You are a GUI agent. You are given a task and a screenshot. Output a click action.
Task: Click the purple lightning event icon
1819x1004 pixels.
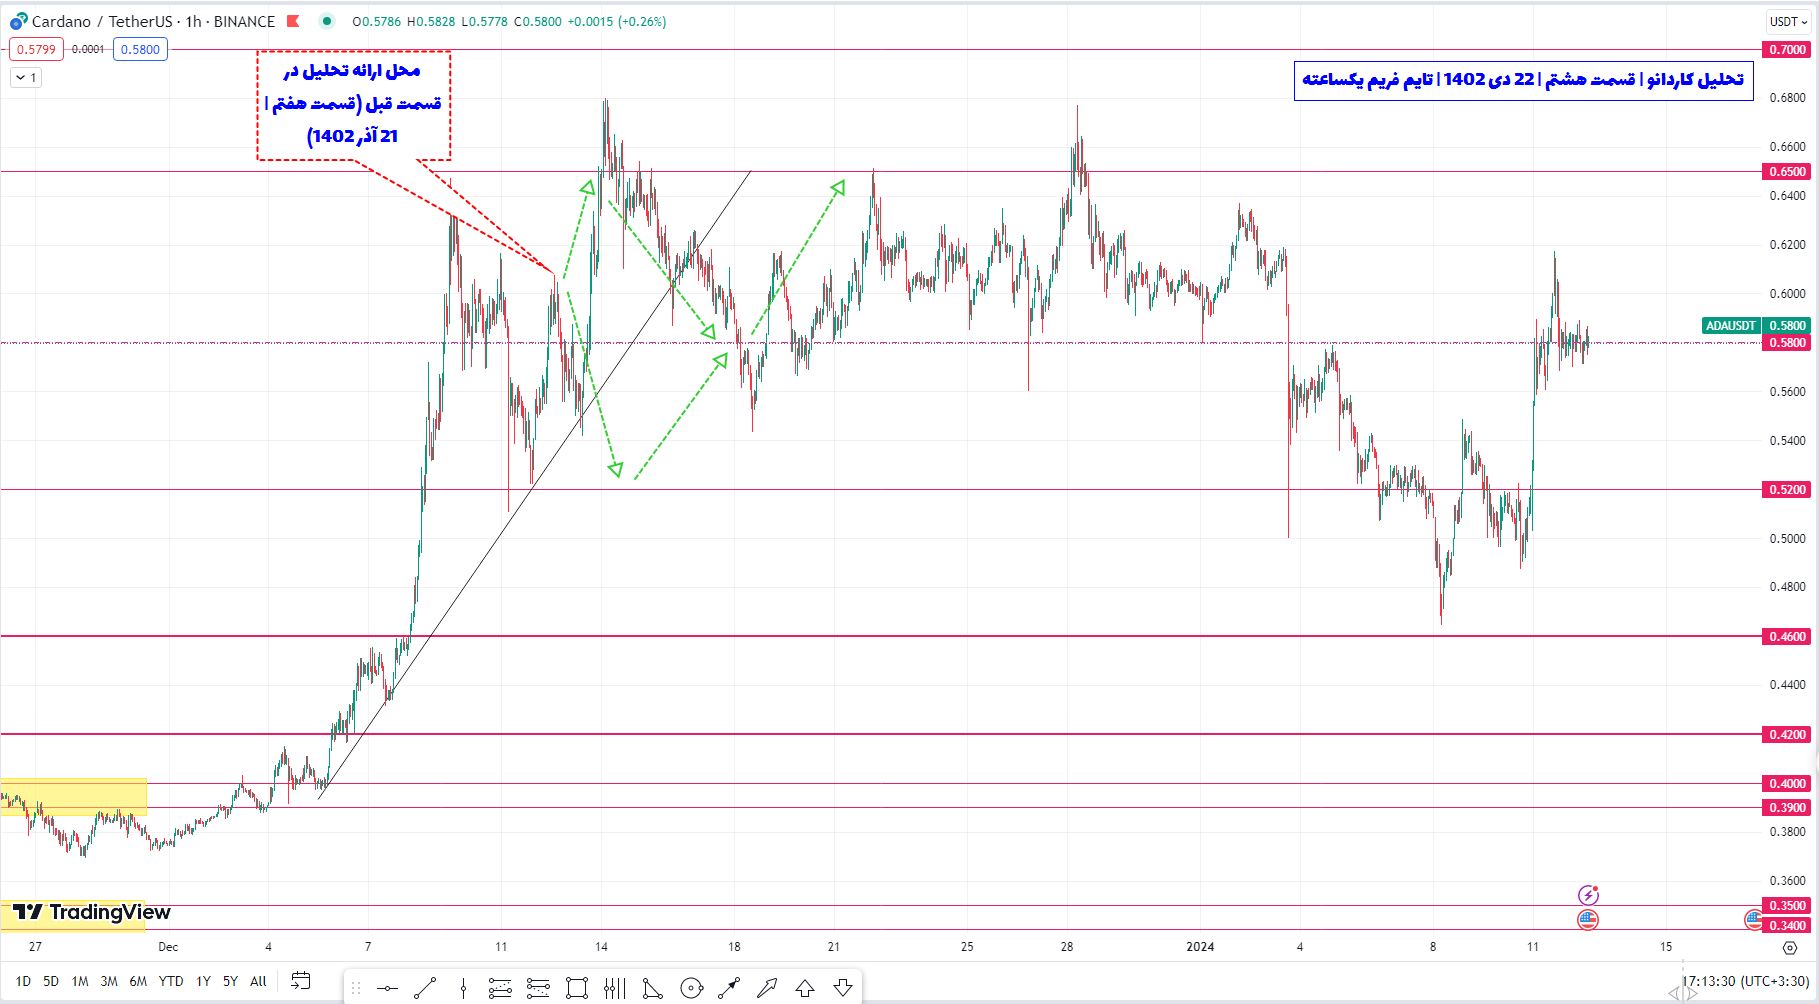(x=1588, y=895)
